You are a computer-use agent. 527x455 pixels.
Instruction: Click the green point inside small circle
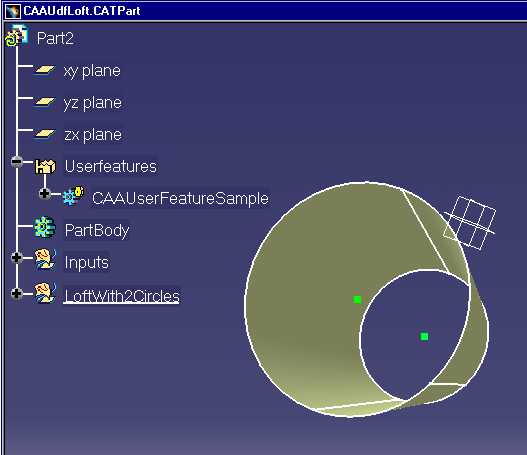click(424, 336)
